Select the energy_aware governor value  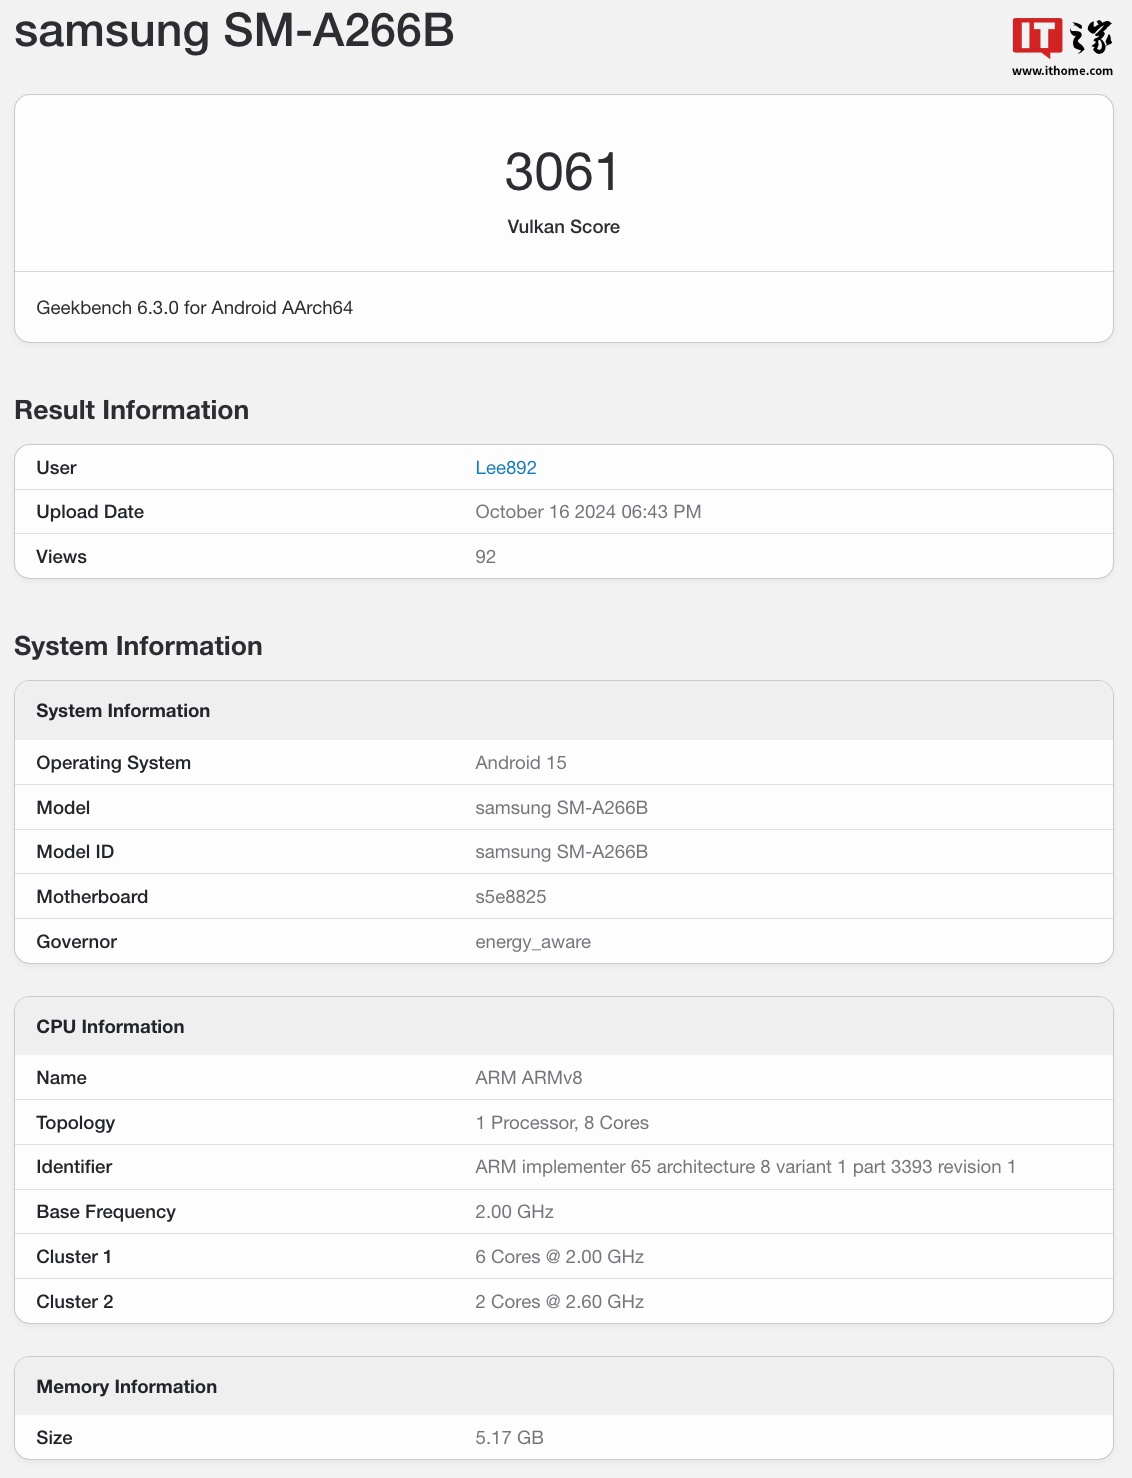pos(533,942)
